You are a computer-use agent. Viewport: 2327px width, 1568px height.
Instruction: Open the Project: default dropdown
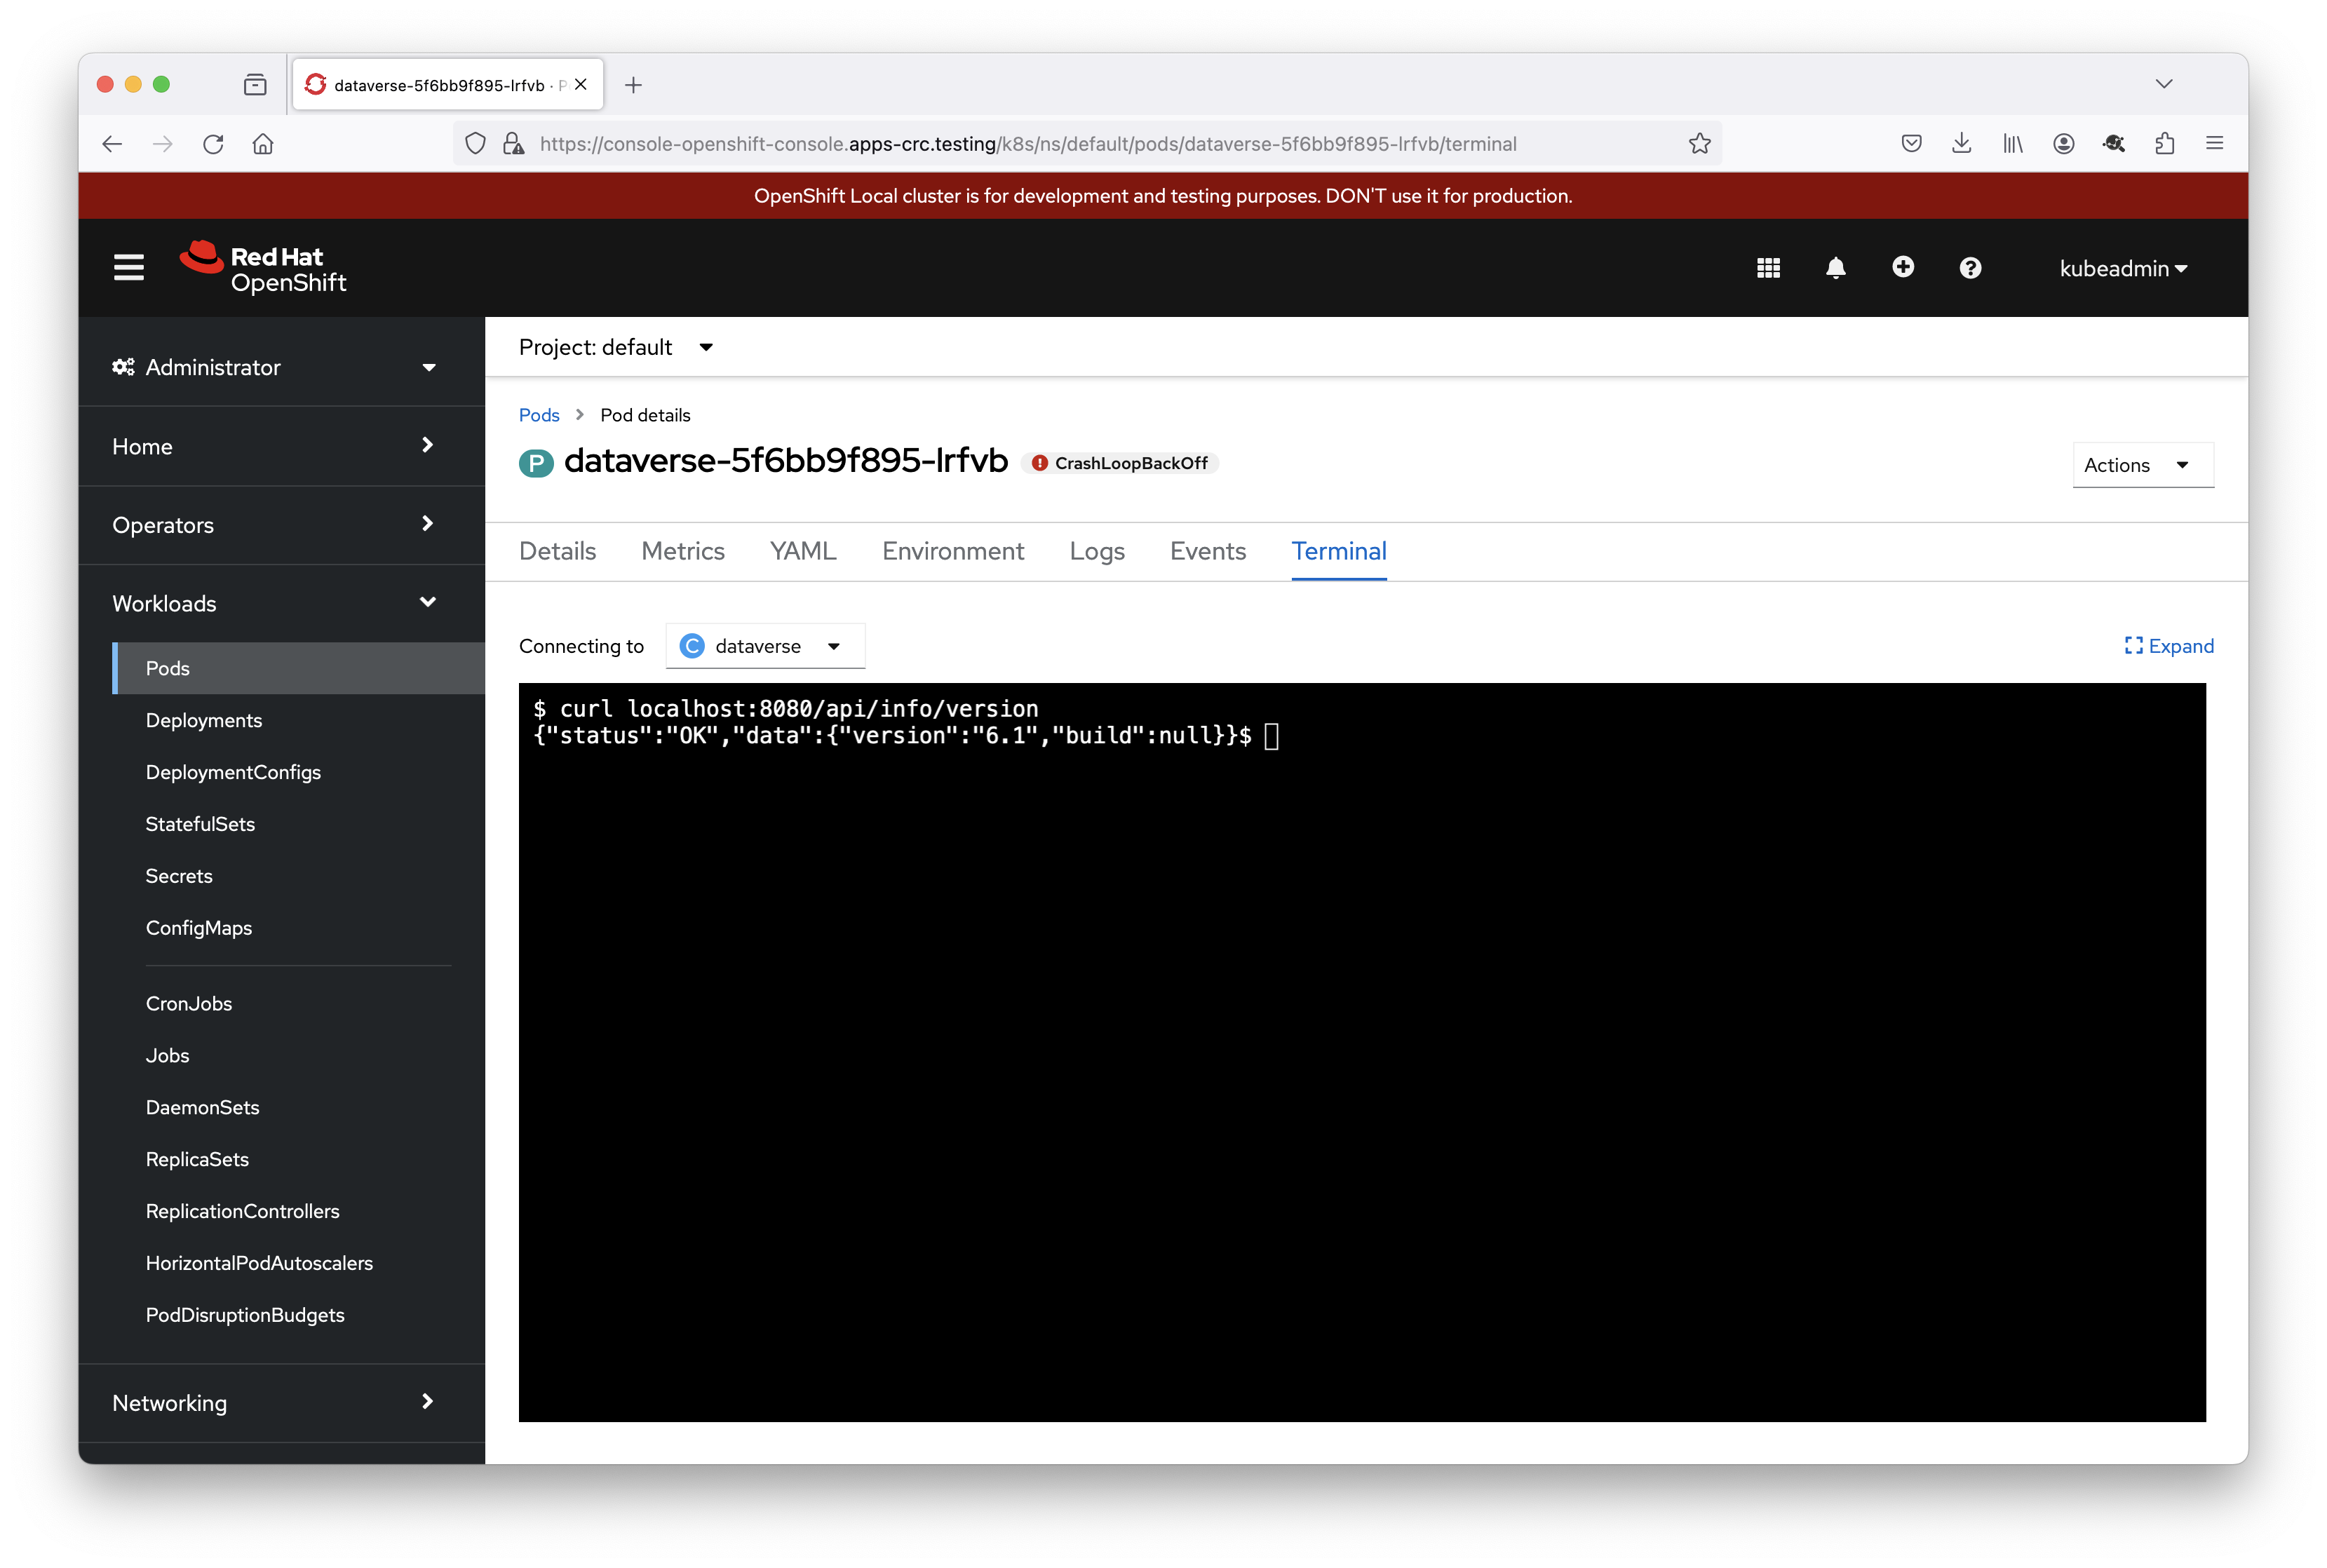tap(615, 347)
